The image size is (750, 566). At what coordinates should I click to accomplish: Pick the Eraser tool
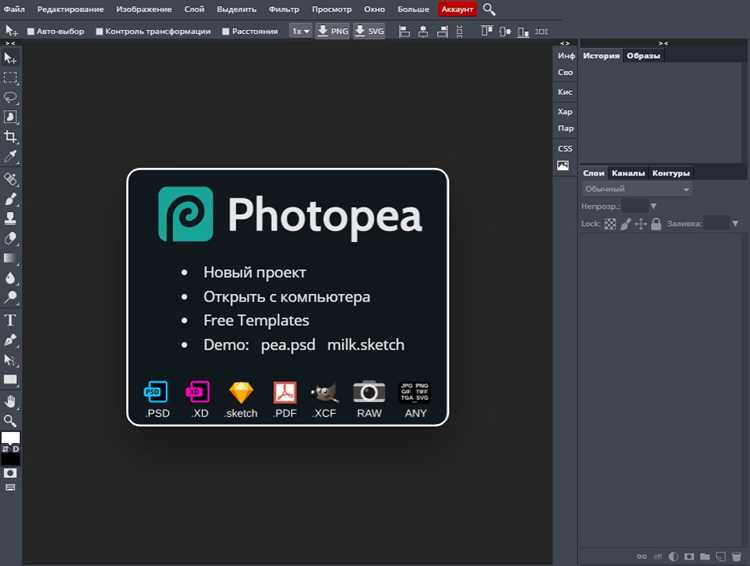pos(10,238)
